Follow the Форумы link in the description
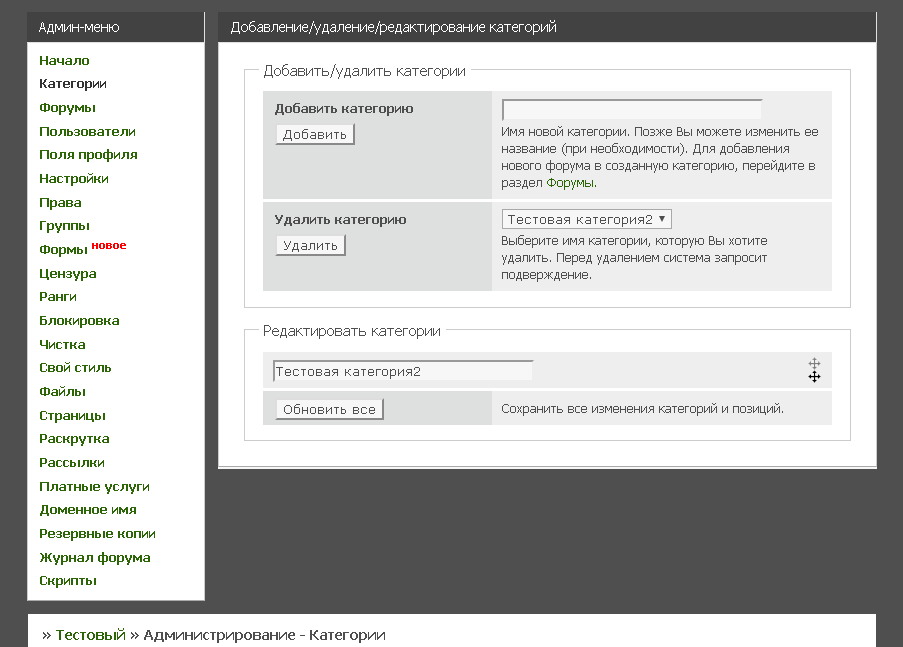Viewport: 903px width, 647px height. 570,183
